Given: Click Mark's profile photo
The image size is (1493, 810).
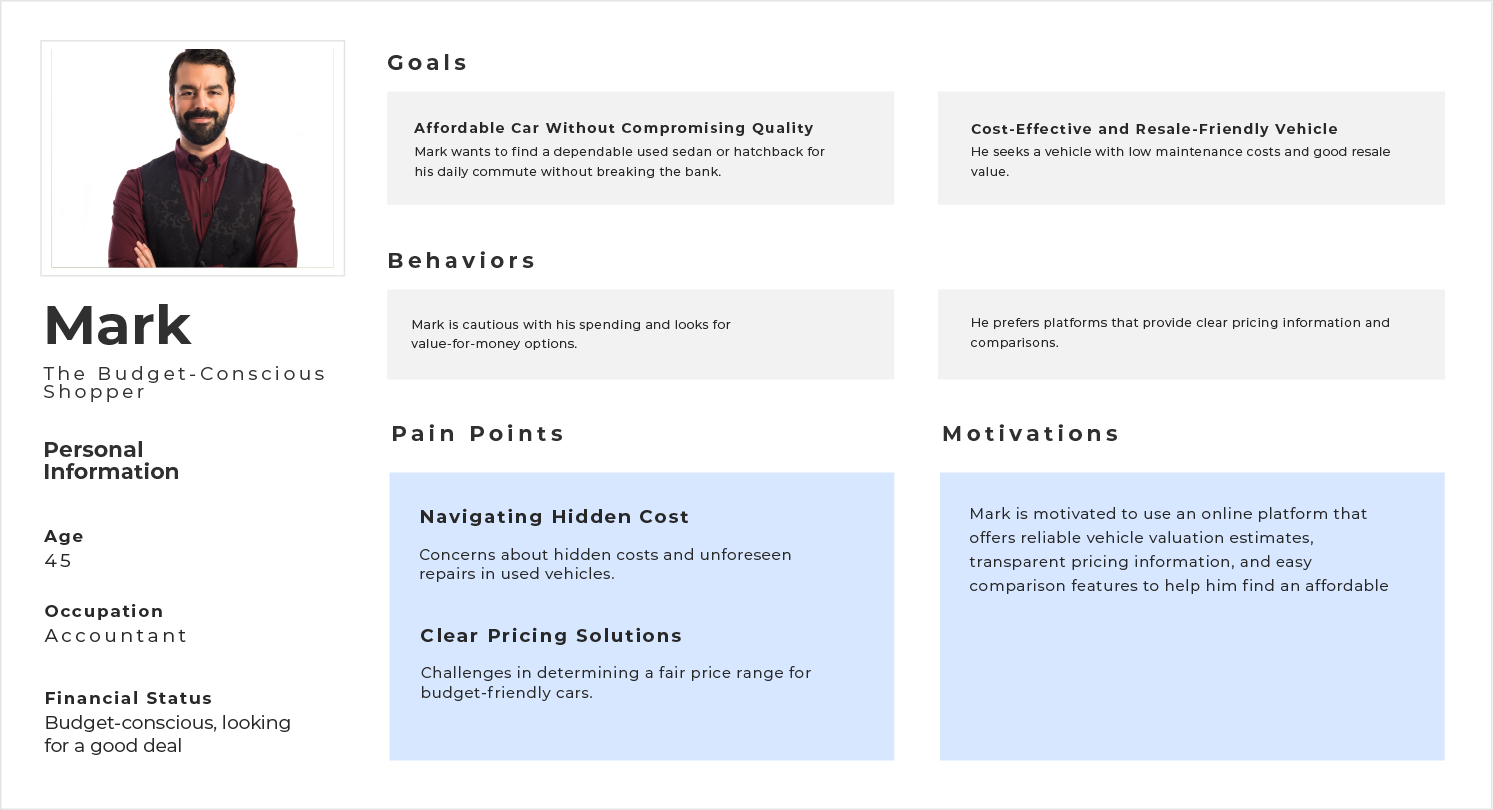Looking at the screenshot, I should (x=193, y=158).
